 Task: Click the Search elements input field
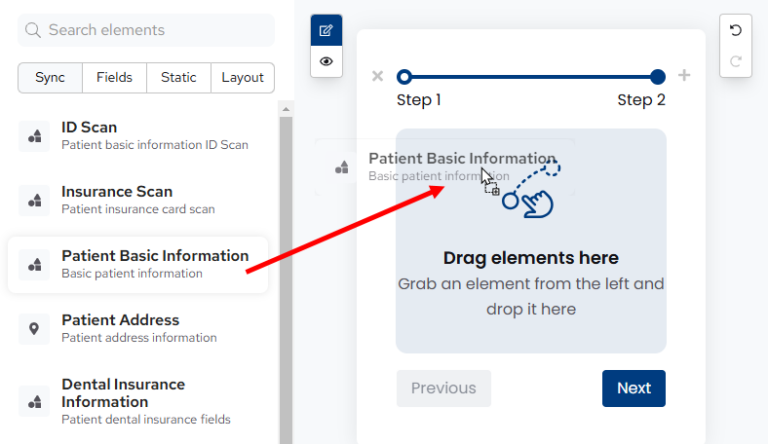(x=146, y=30)
